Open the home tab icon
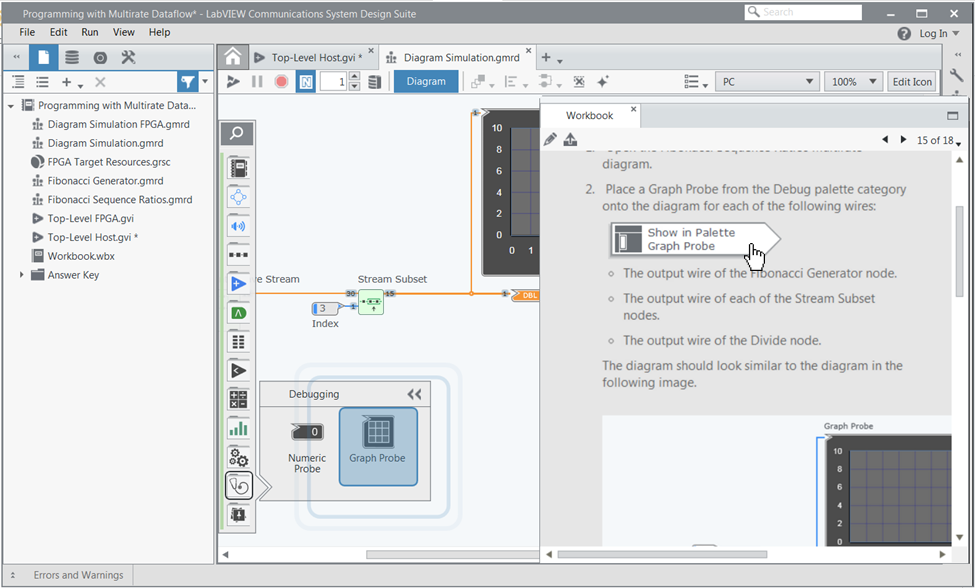The image size is (975, 588). pos(232,57)
